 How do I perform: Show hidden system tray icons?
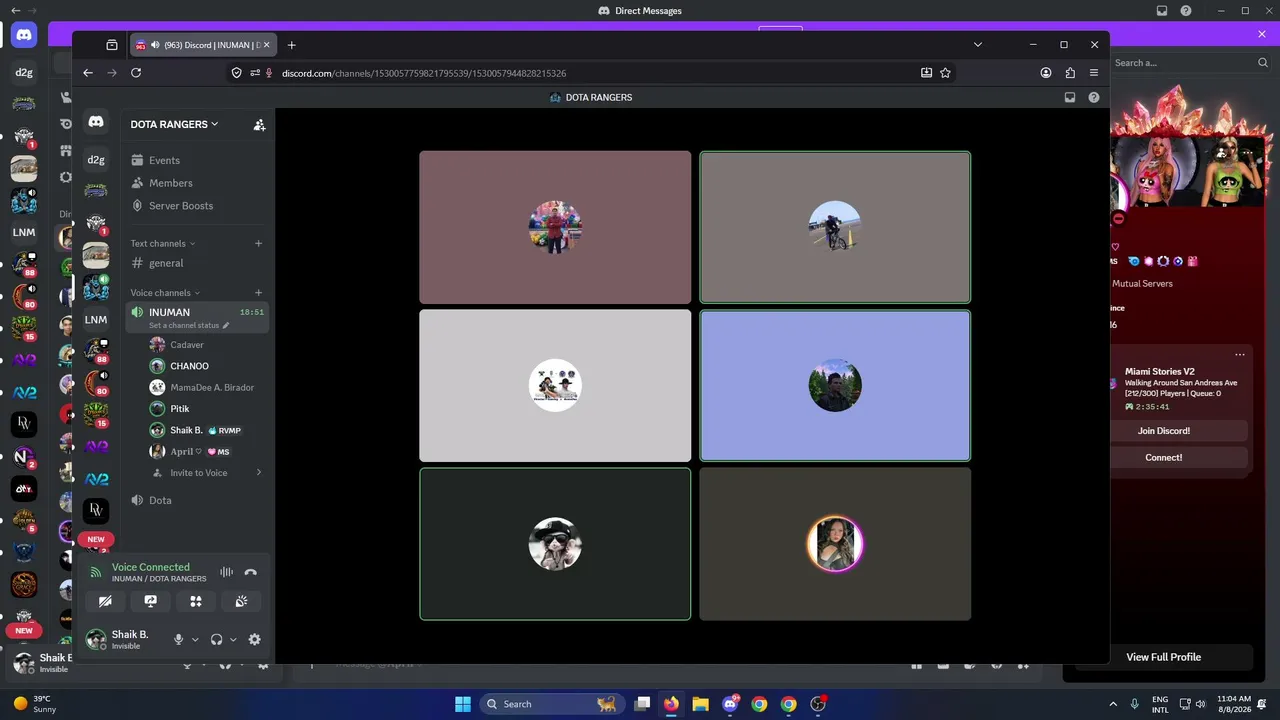(x=1113, y=704)
